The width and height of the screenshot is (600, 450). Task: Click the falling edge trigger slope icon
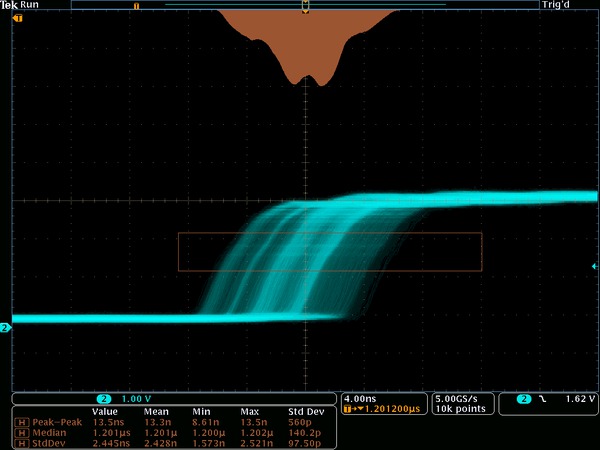(543, 400)
